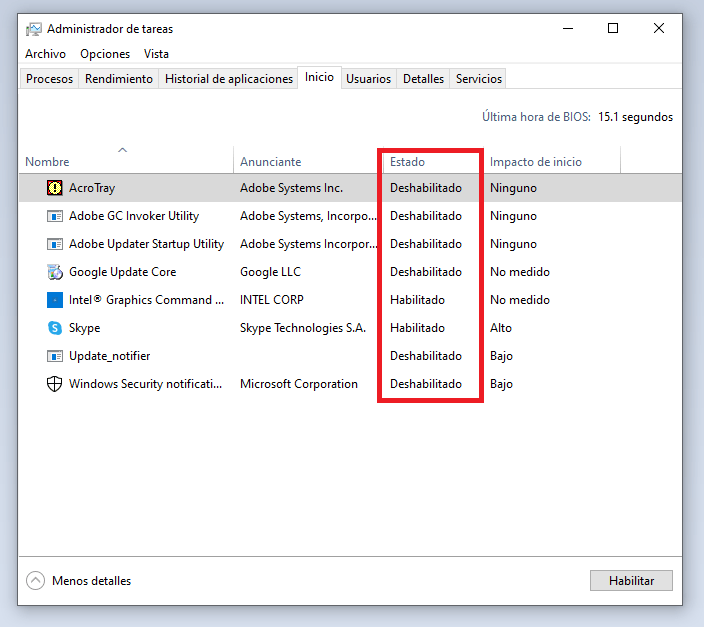Open the Opciones menu
The image size is (704, 627).
(105, 54)
